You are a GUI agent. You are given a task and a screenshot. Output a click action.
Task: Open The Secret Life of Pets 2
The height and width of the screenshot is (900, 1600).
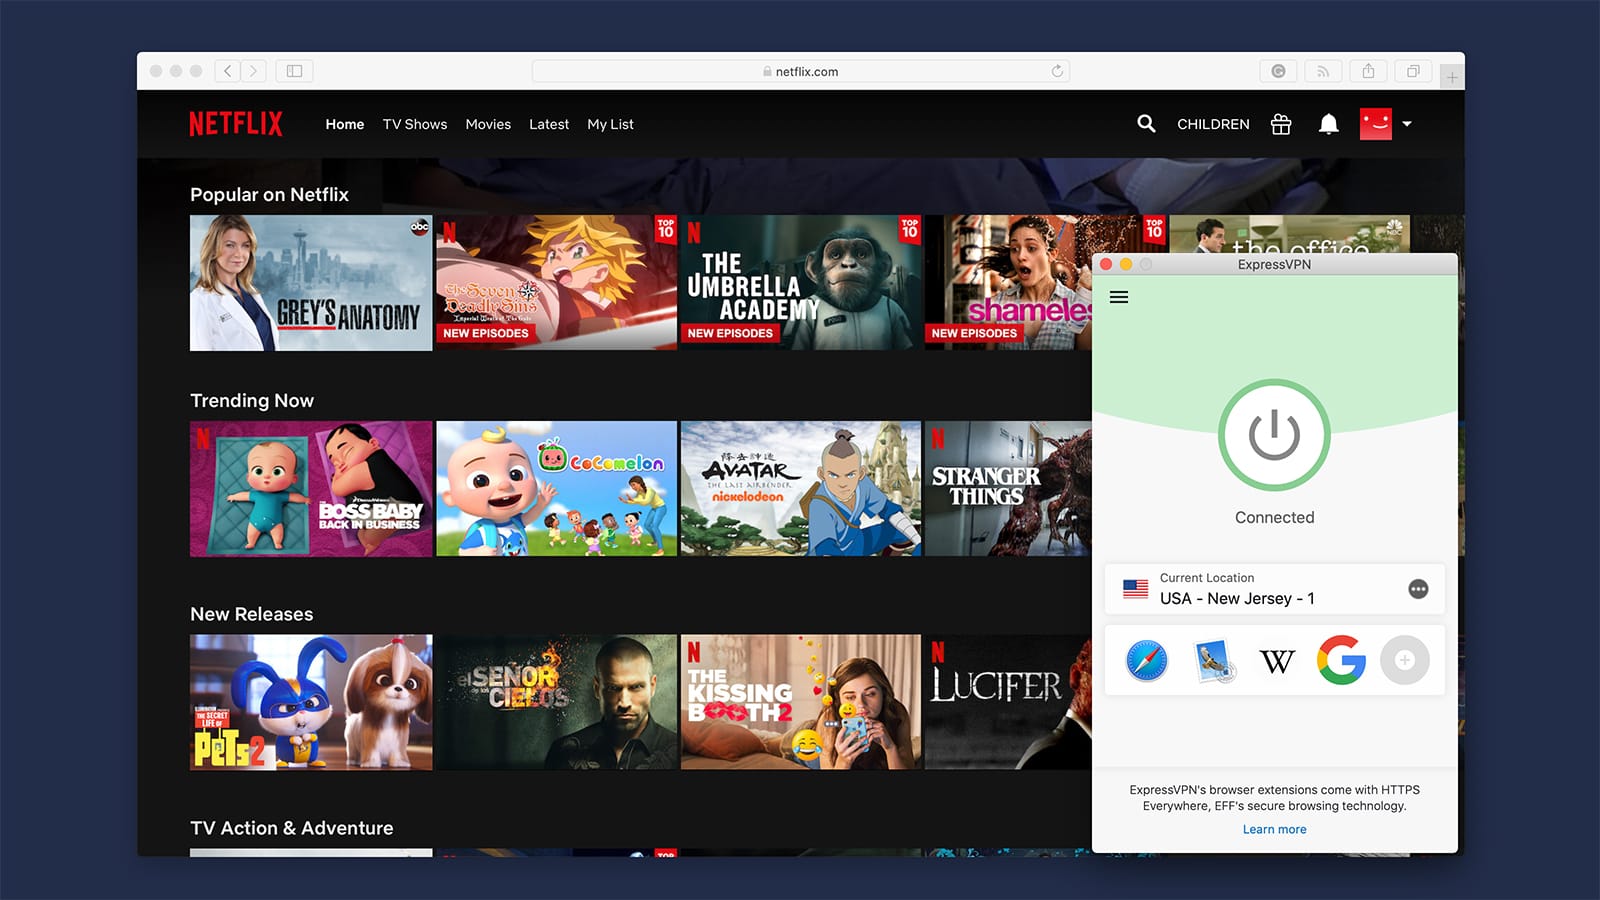click(x=311, y=702)
